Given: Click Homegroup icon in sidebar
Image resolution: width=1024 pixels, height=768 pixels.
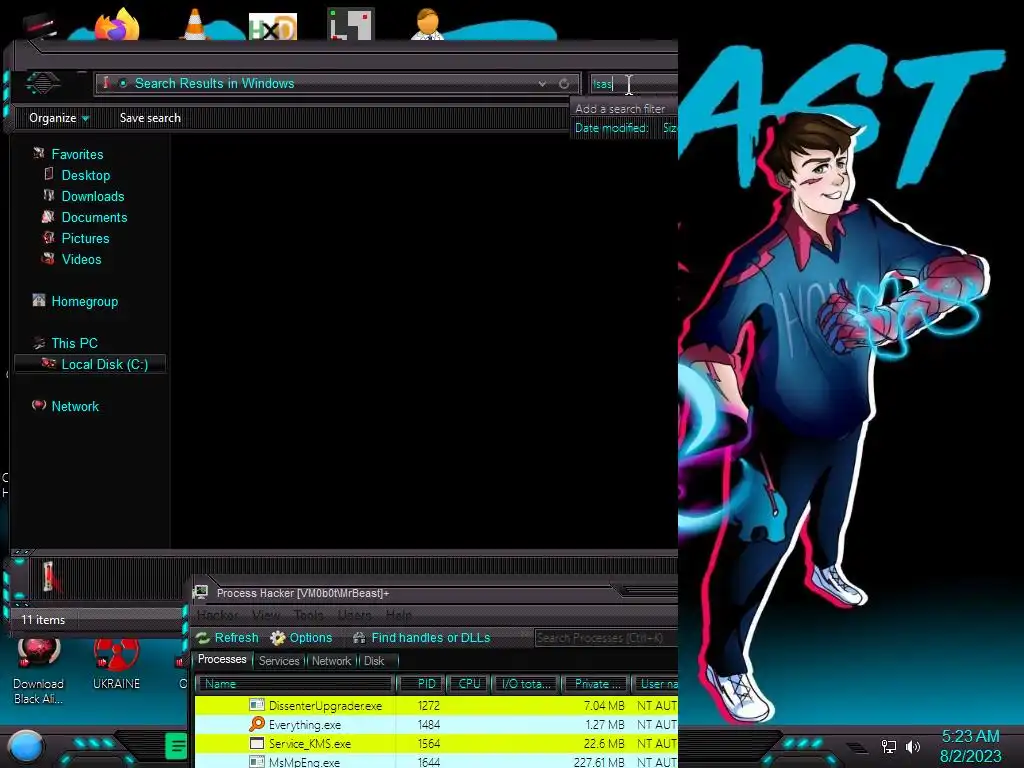Looking at the screenshot, I should tap(39, 300).
